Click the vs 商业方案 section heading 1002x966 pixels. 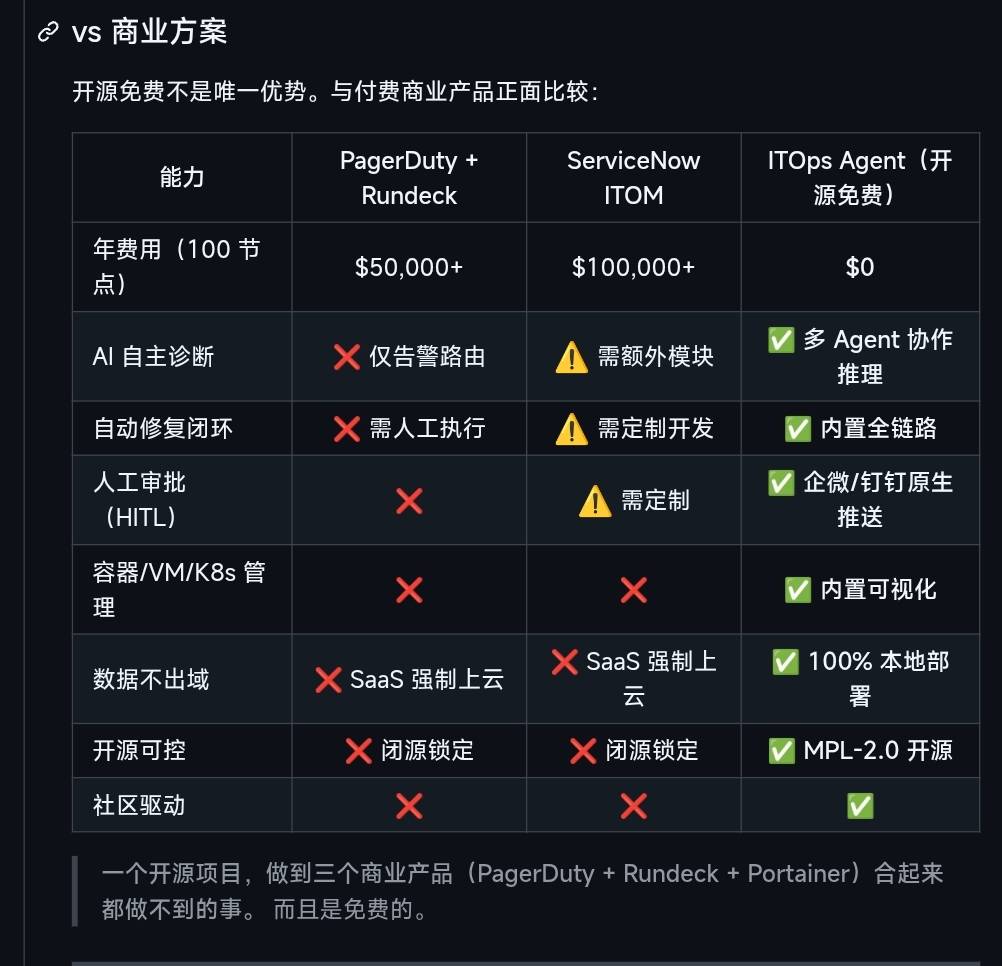click(x=150, y=31)
